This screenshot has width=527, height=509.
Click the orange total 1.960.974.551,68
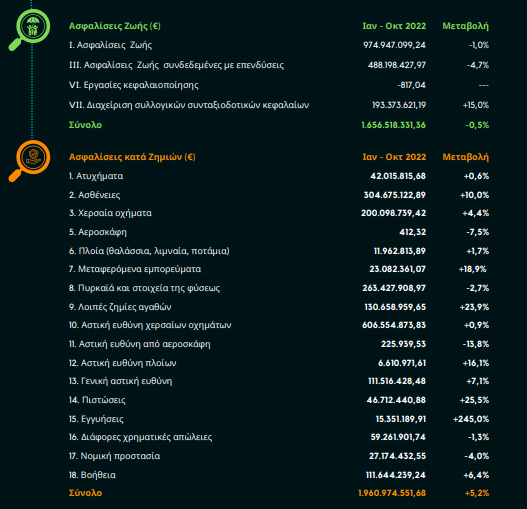pyautogui.click(x=392, y=493)
